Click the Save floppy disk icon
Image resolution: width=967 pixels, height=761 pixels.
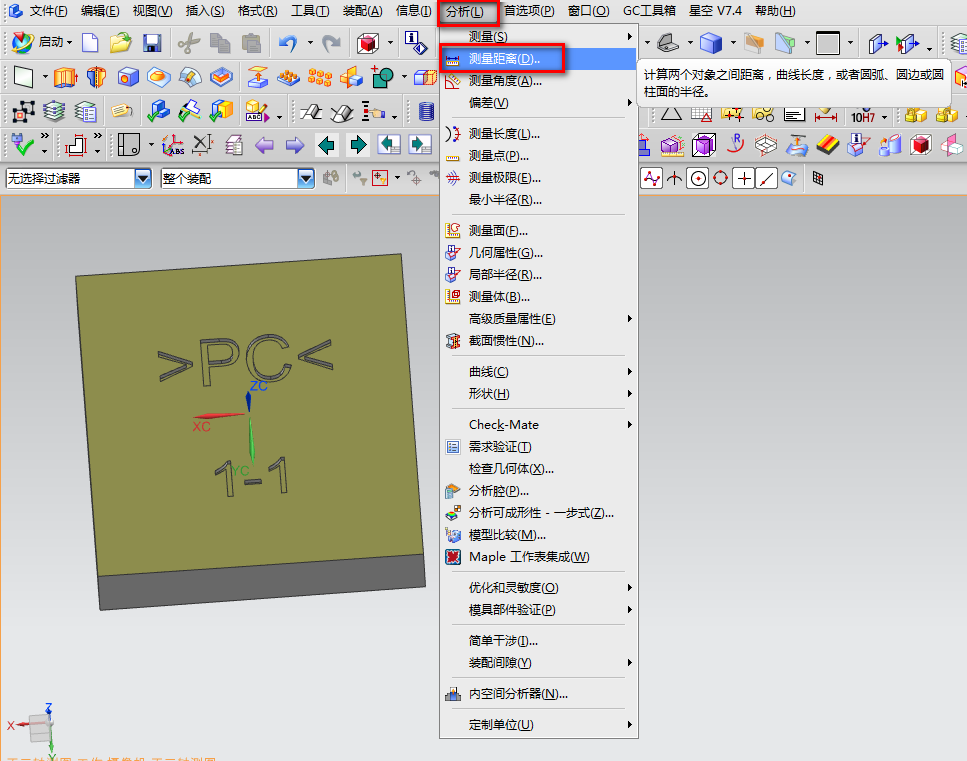152,43
